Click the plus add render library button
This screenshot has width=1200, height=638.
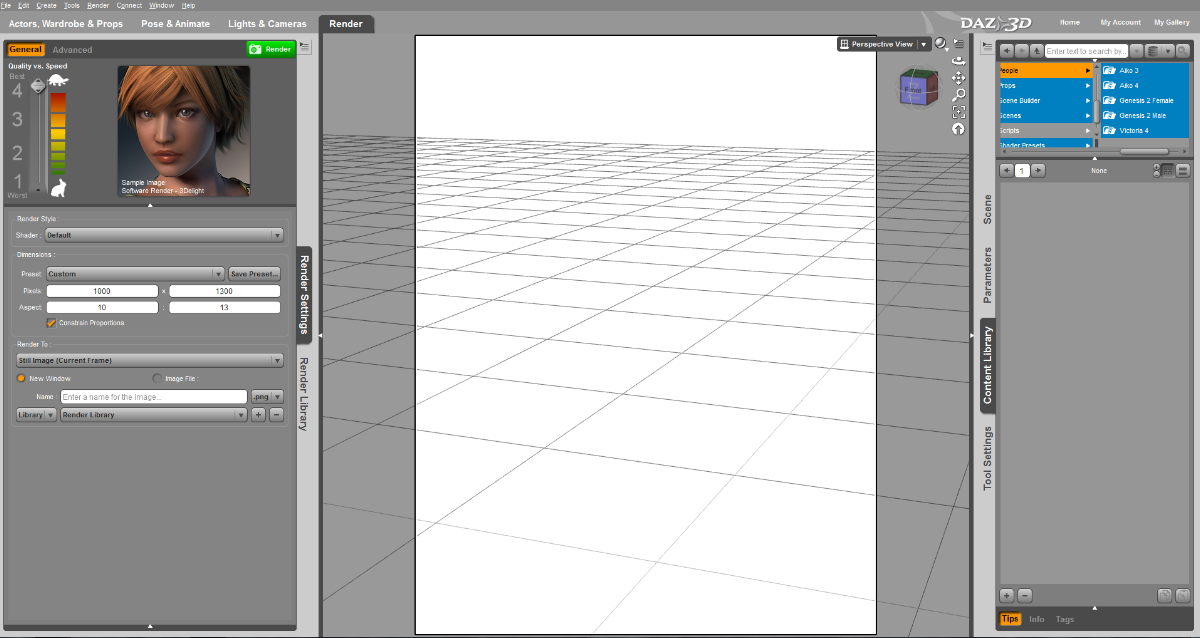[x=258, y=414]
